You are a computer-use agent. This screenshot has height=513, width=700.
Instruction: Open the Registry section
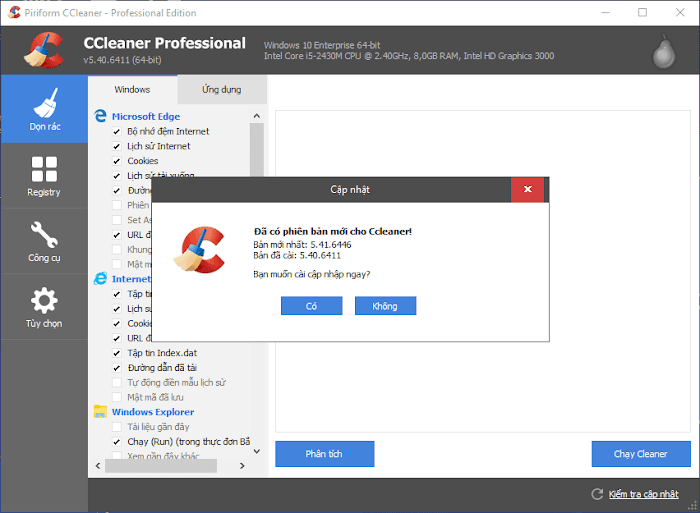[x=44, y=176]
